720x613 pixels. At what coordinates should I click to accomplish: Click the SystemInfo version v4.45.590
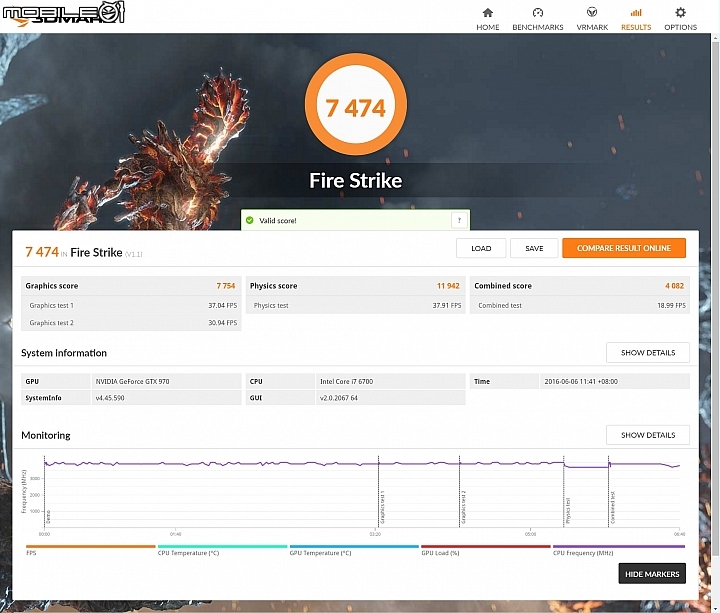110,398
